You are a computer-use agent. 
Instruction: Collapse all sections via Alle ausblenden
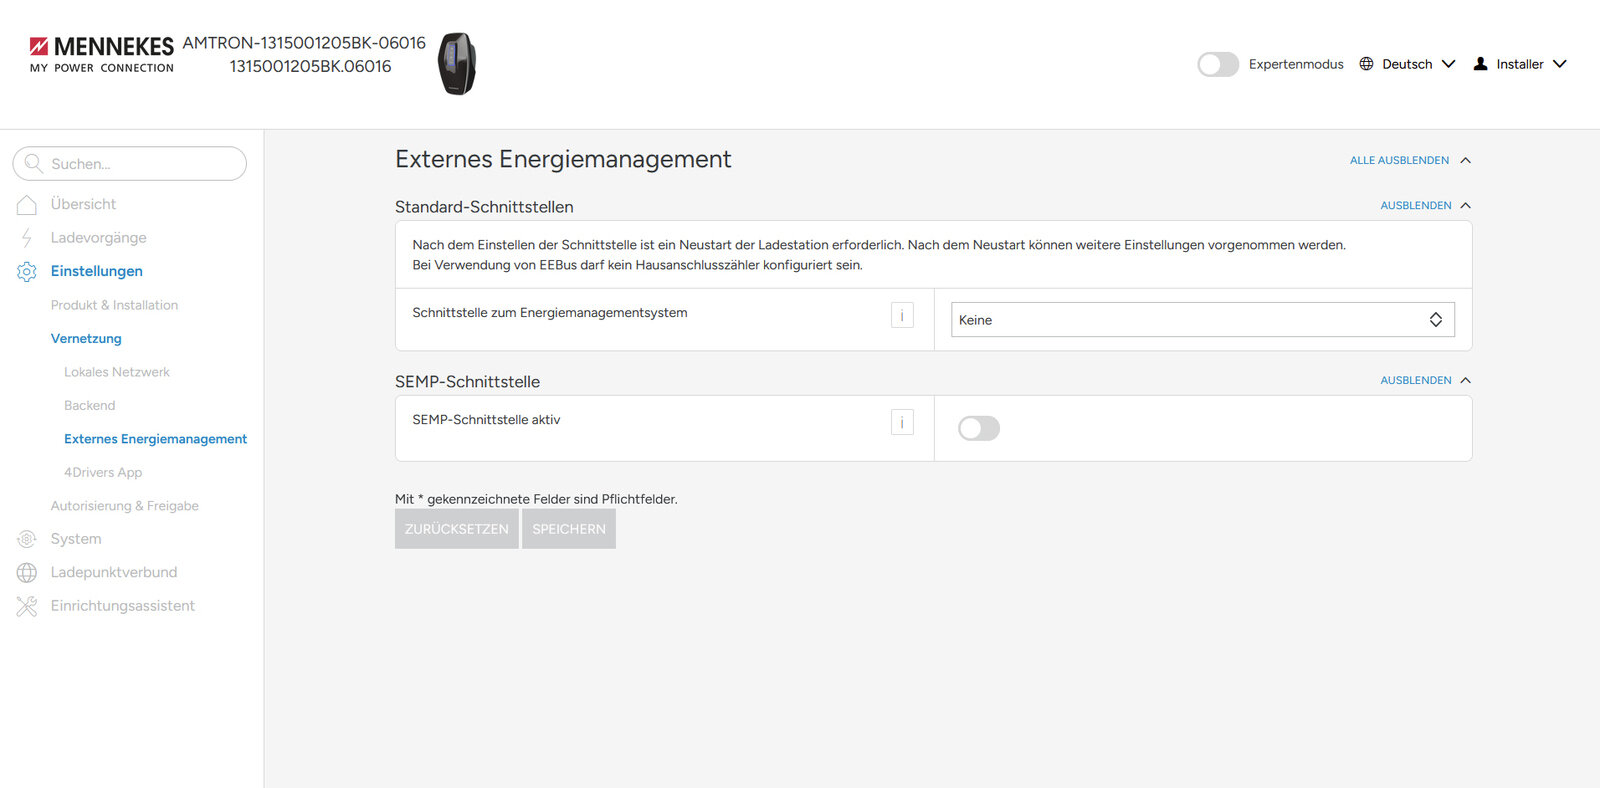coord(1410,160)
